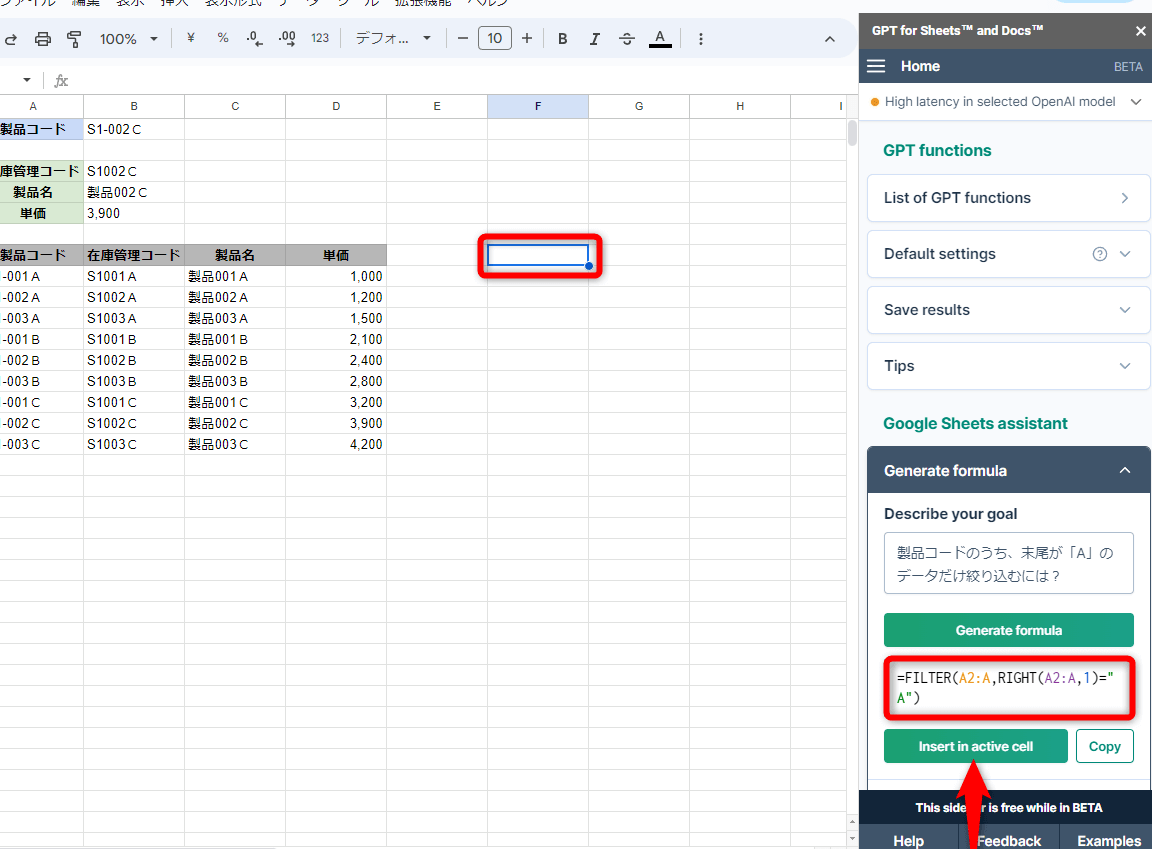Decrease decimal places

pyautogui.click(x=254, y=39)
